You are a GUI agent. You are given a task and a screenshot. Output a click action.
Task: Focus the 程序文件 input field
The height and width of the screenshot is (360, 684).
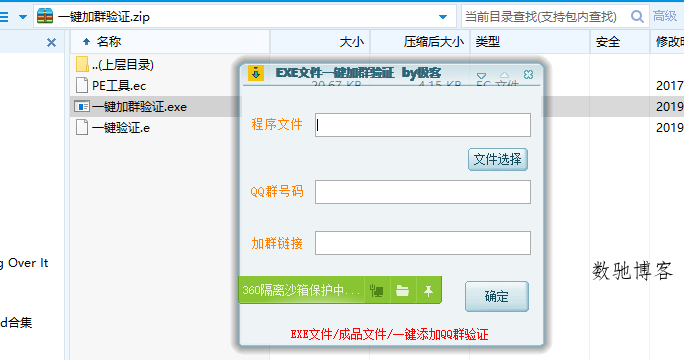coord(423,125)
